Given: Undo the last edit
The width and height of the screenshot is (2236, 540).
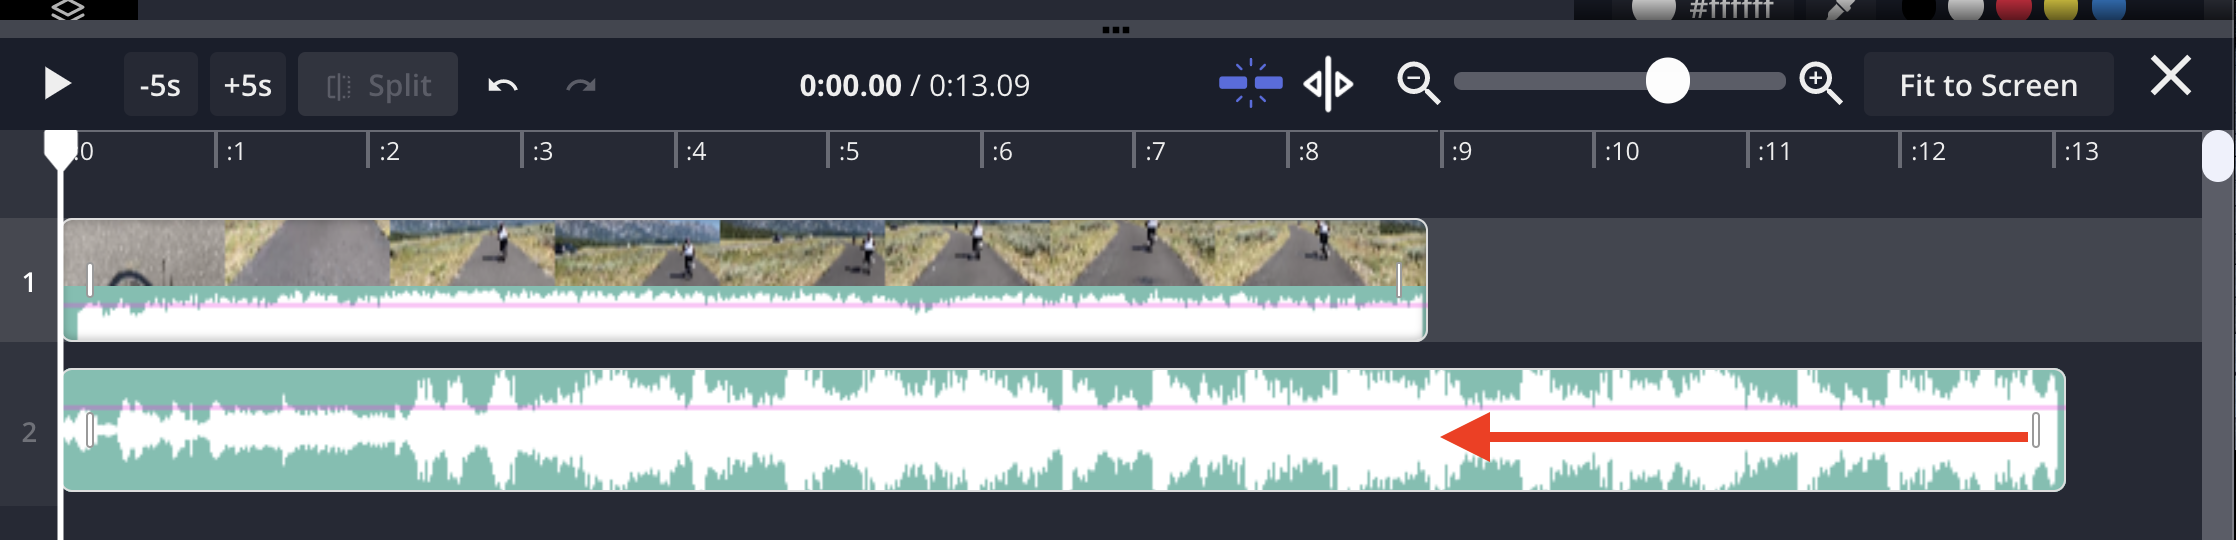Looking at the screenshot, I should coord(502,85).
